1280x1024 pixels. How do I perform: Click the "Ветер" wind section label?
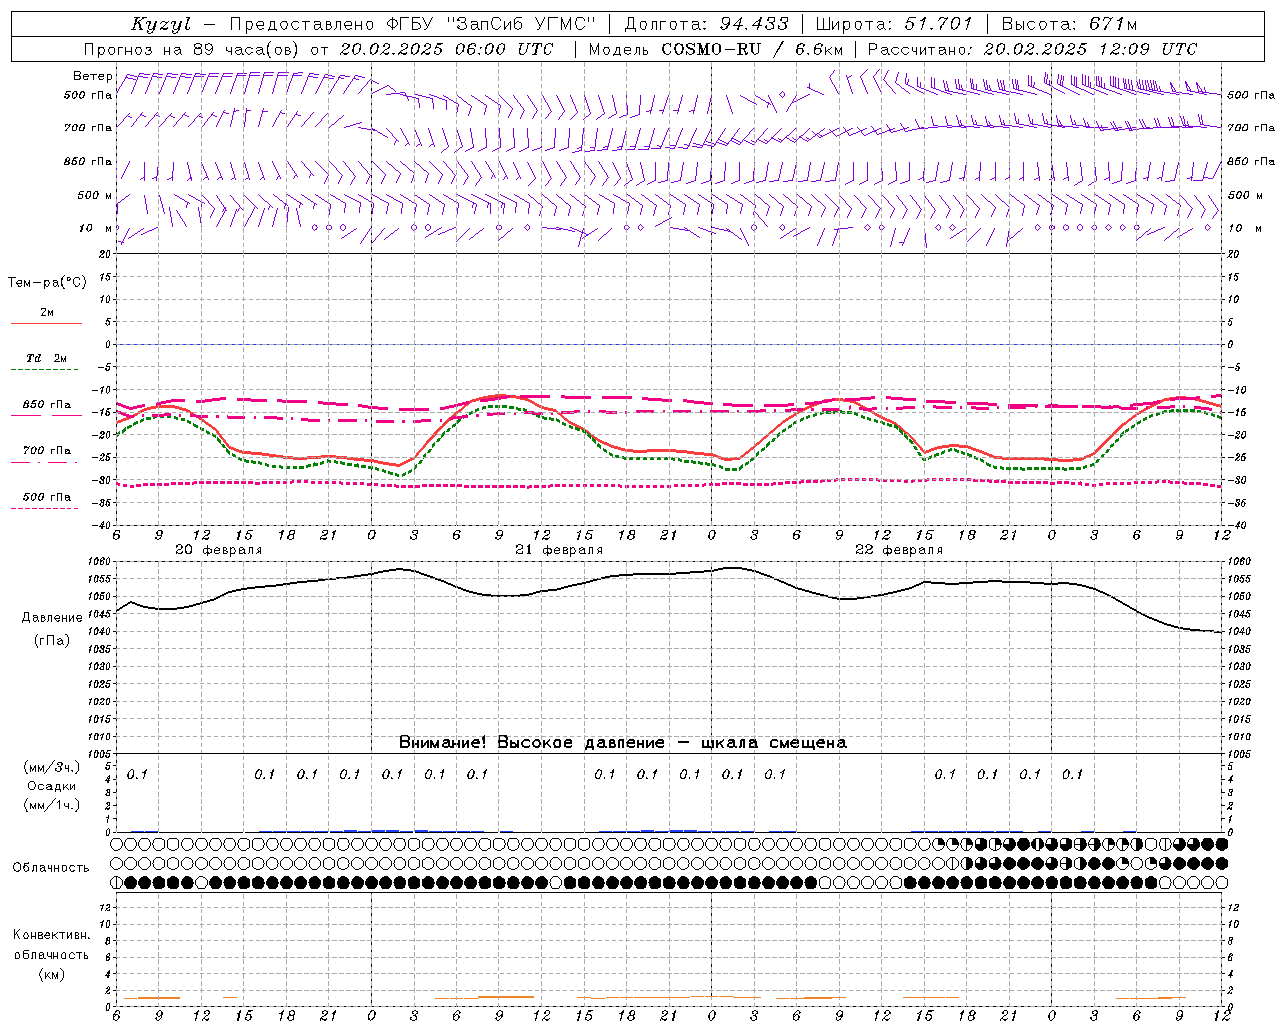[93, 76]
